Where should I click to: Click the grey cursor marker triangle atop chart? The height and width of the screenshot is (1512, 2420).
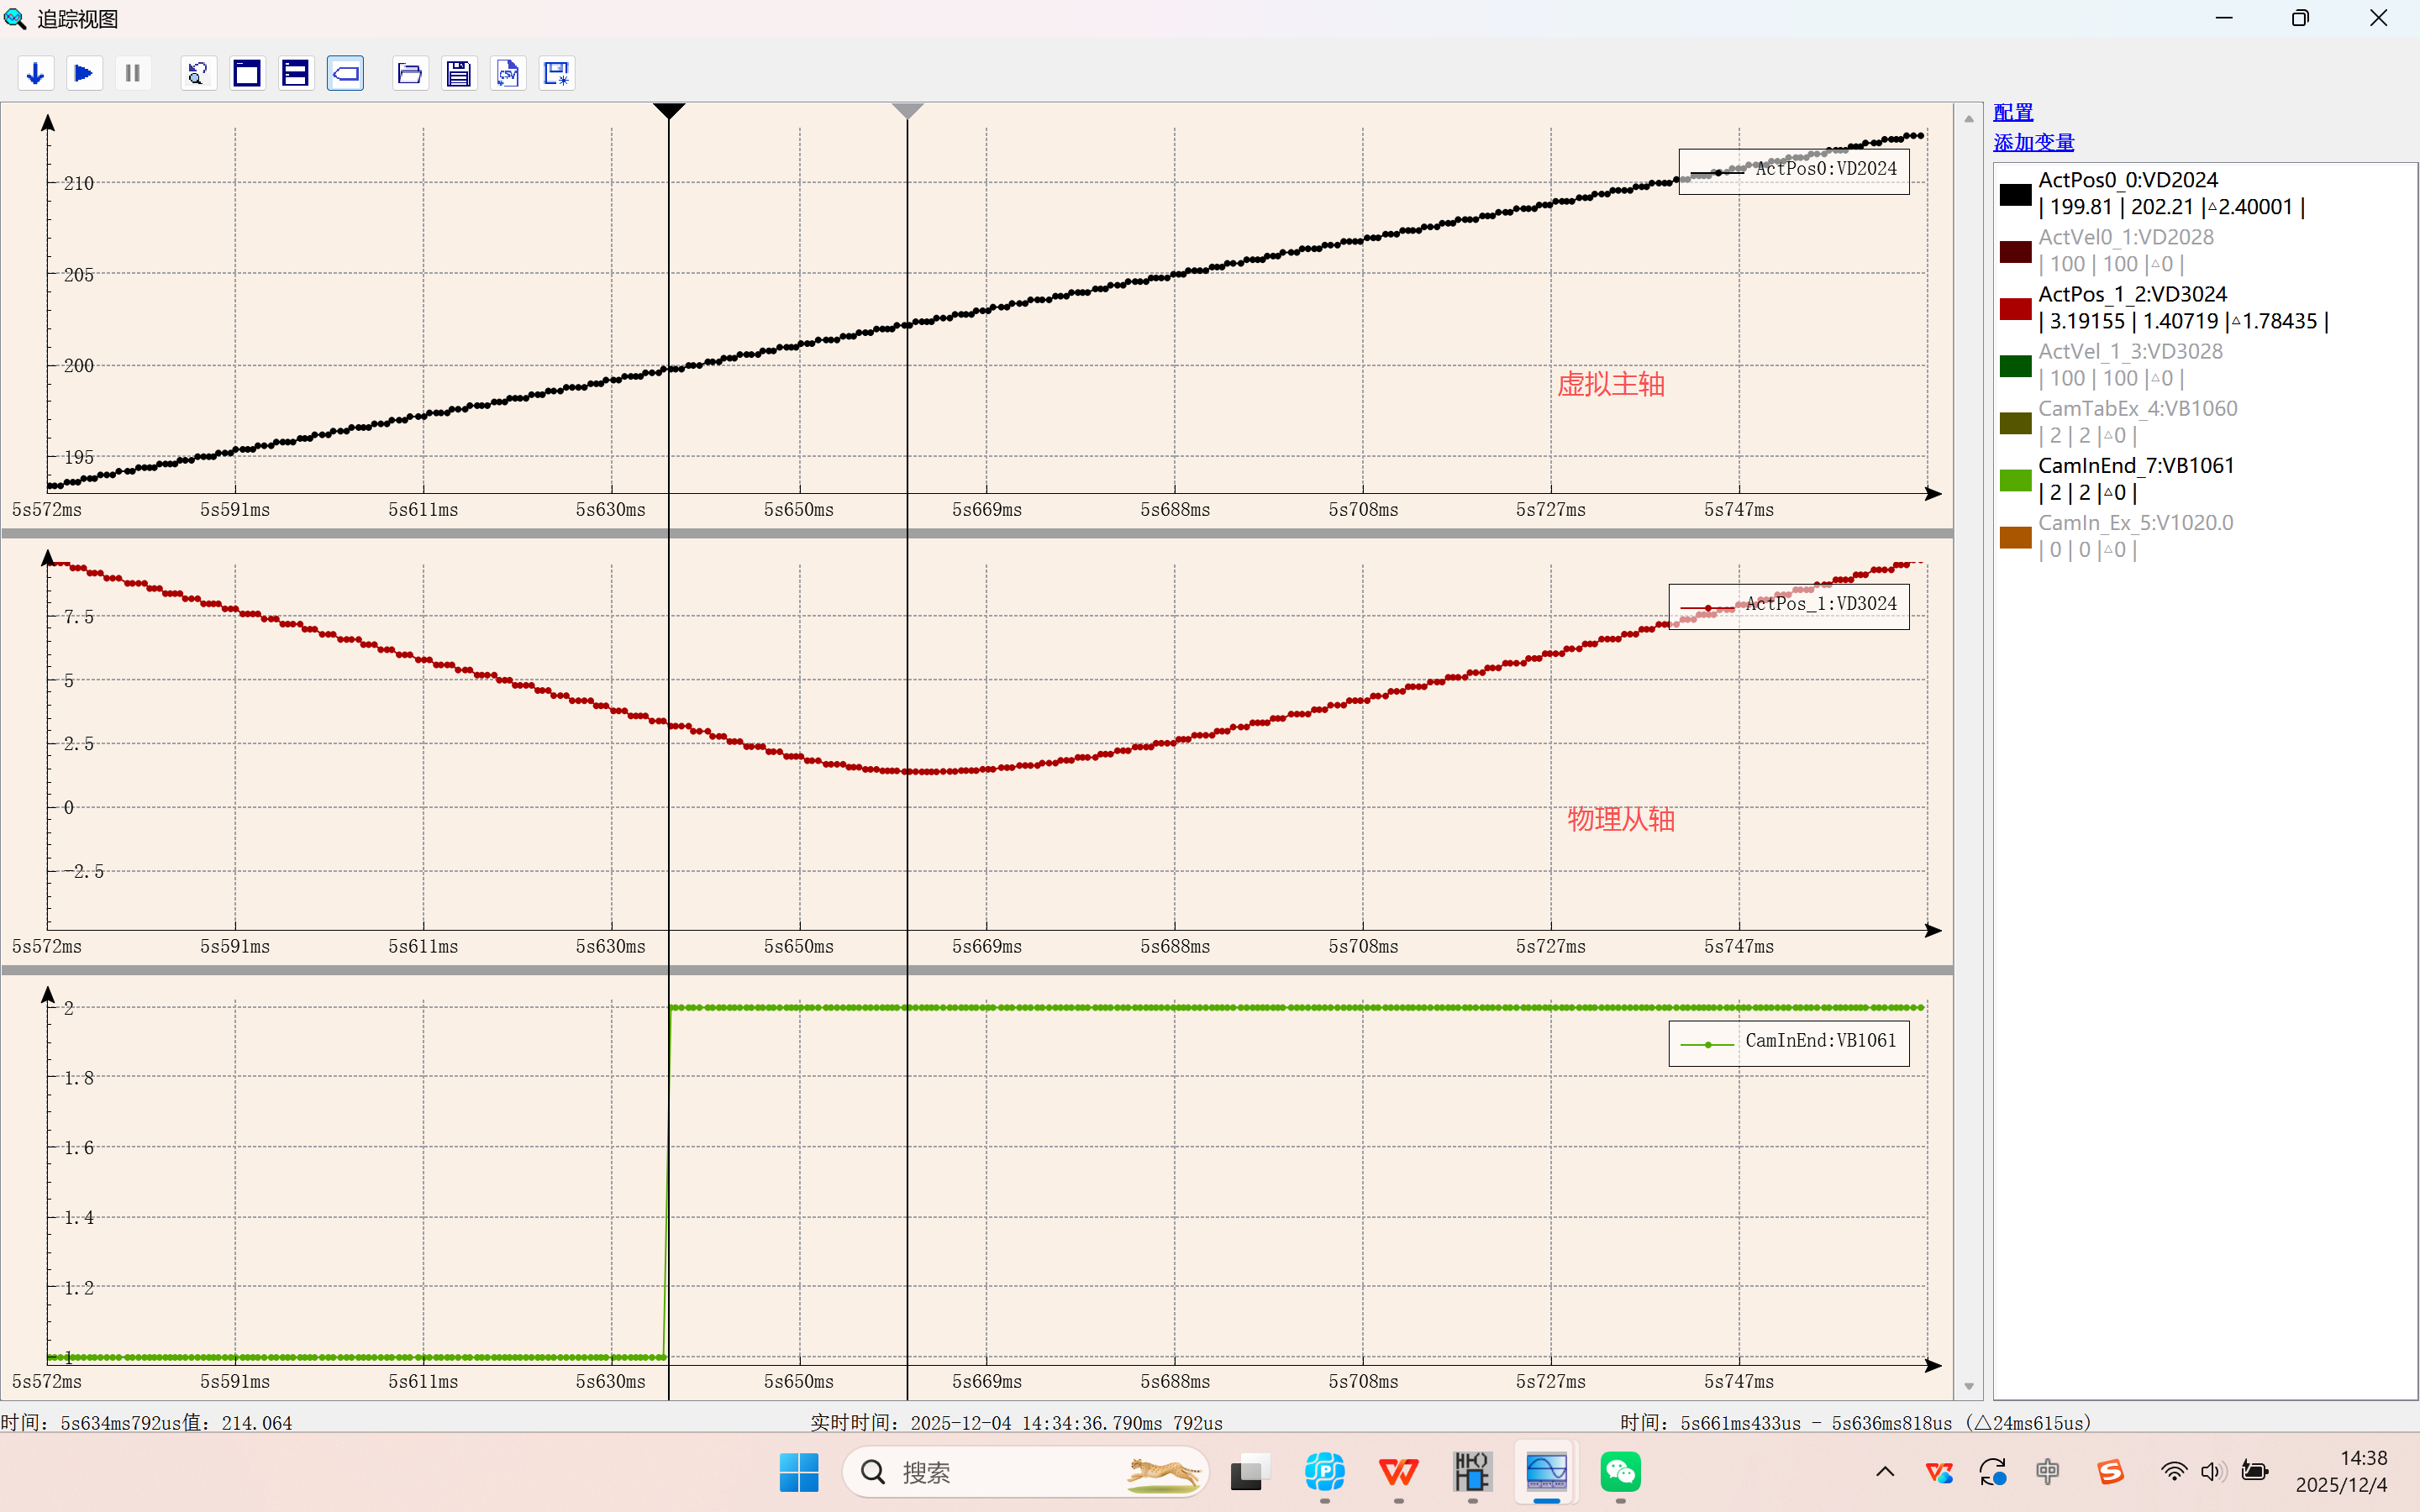[x=907, y=110]
